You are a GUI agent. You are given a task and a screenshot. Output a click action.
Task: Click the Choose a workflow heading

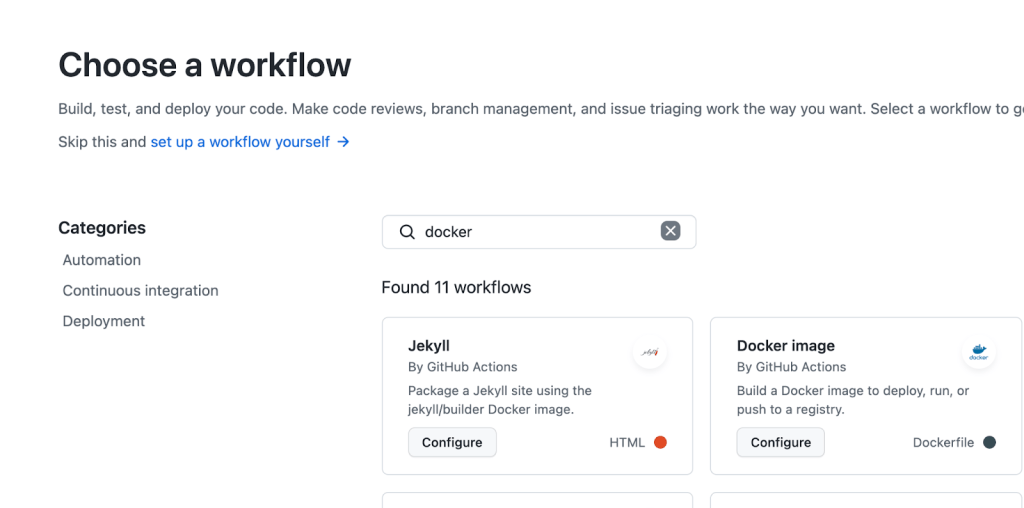click(x=204, y=65)
